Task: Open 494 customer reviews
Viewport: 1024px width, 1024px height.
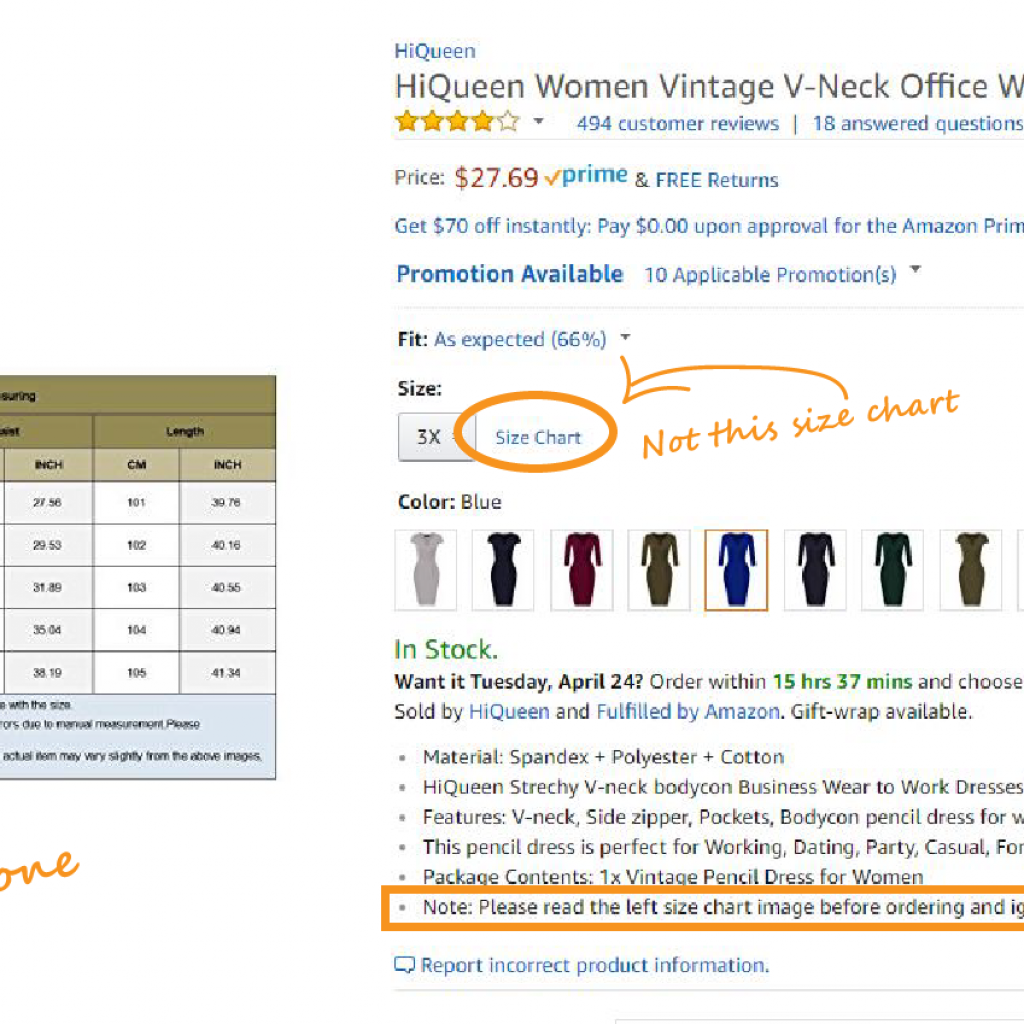Action: point(677,123)
